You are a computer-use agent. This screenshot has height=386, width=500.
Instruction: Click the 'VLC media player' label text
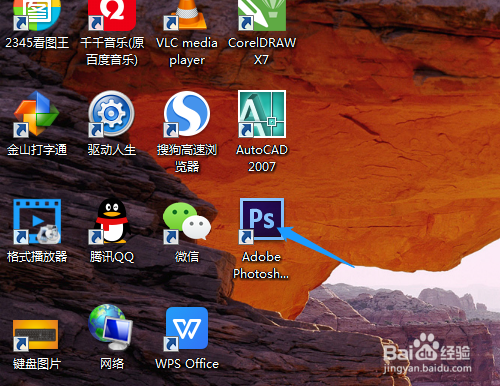(x=187, y=51)
